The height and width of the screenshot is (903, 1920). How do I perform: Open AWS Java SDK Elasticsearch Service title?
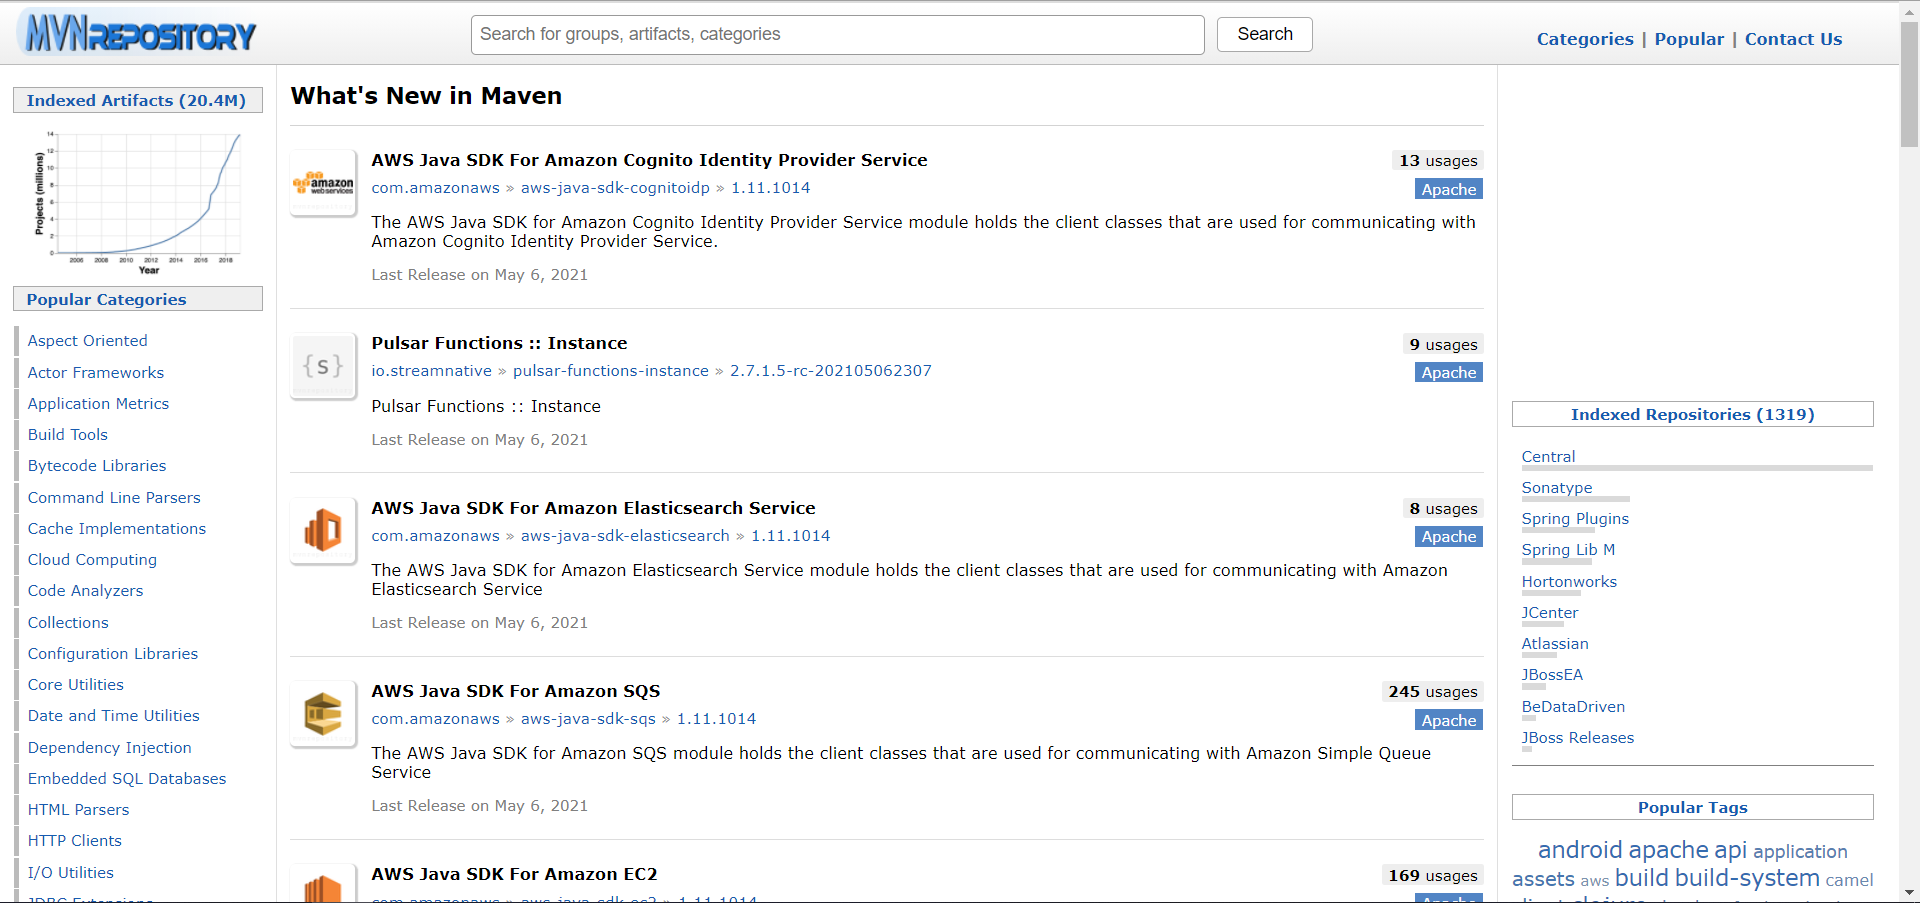(593, 508)
